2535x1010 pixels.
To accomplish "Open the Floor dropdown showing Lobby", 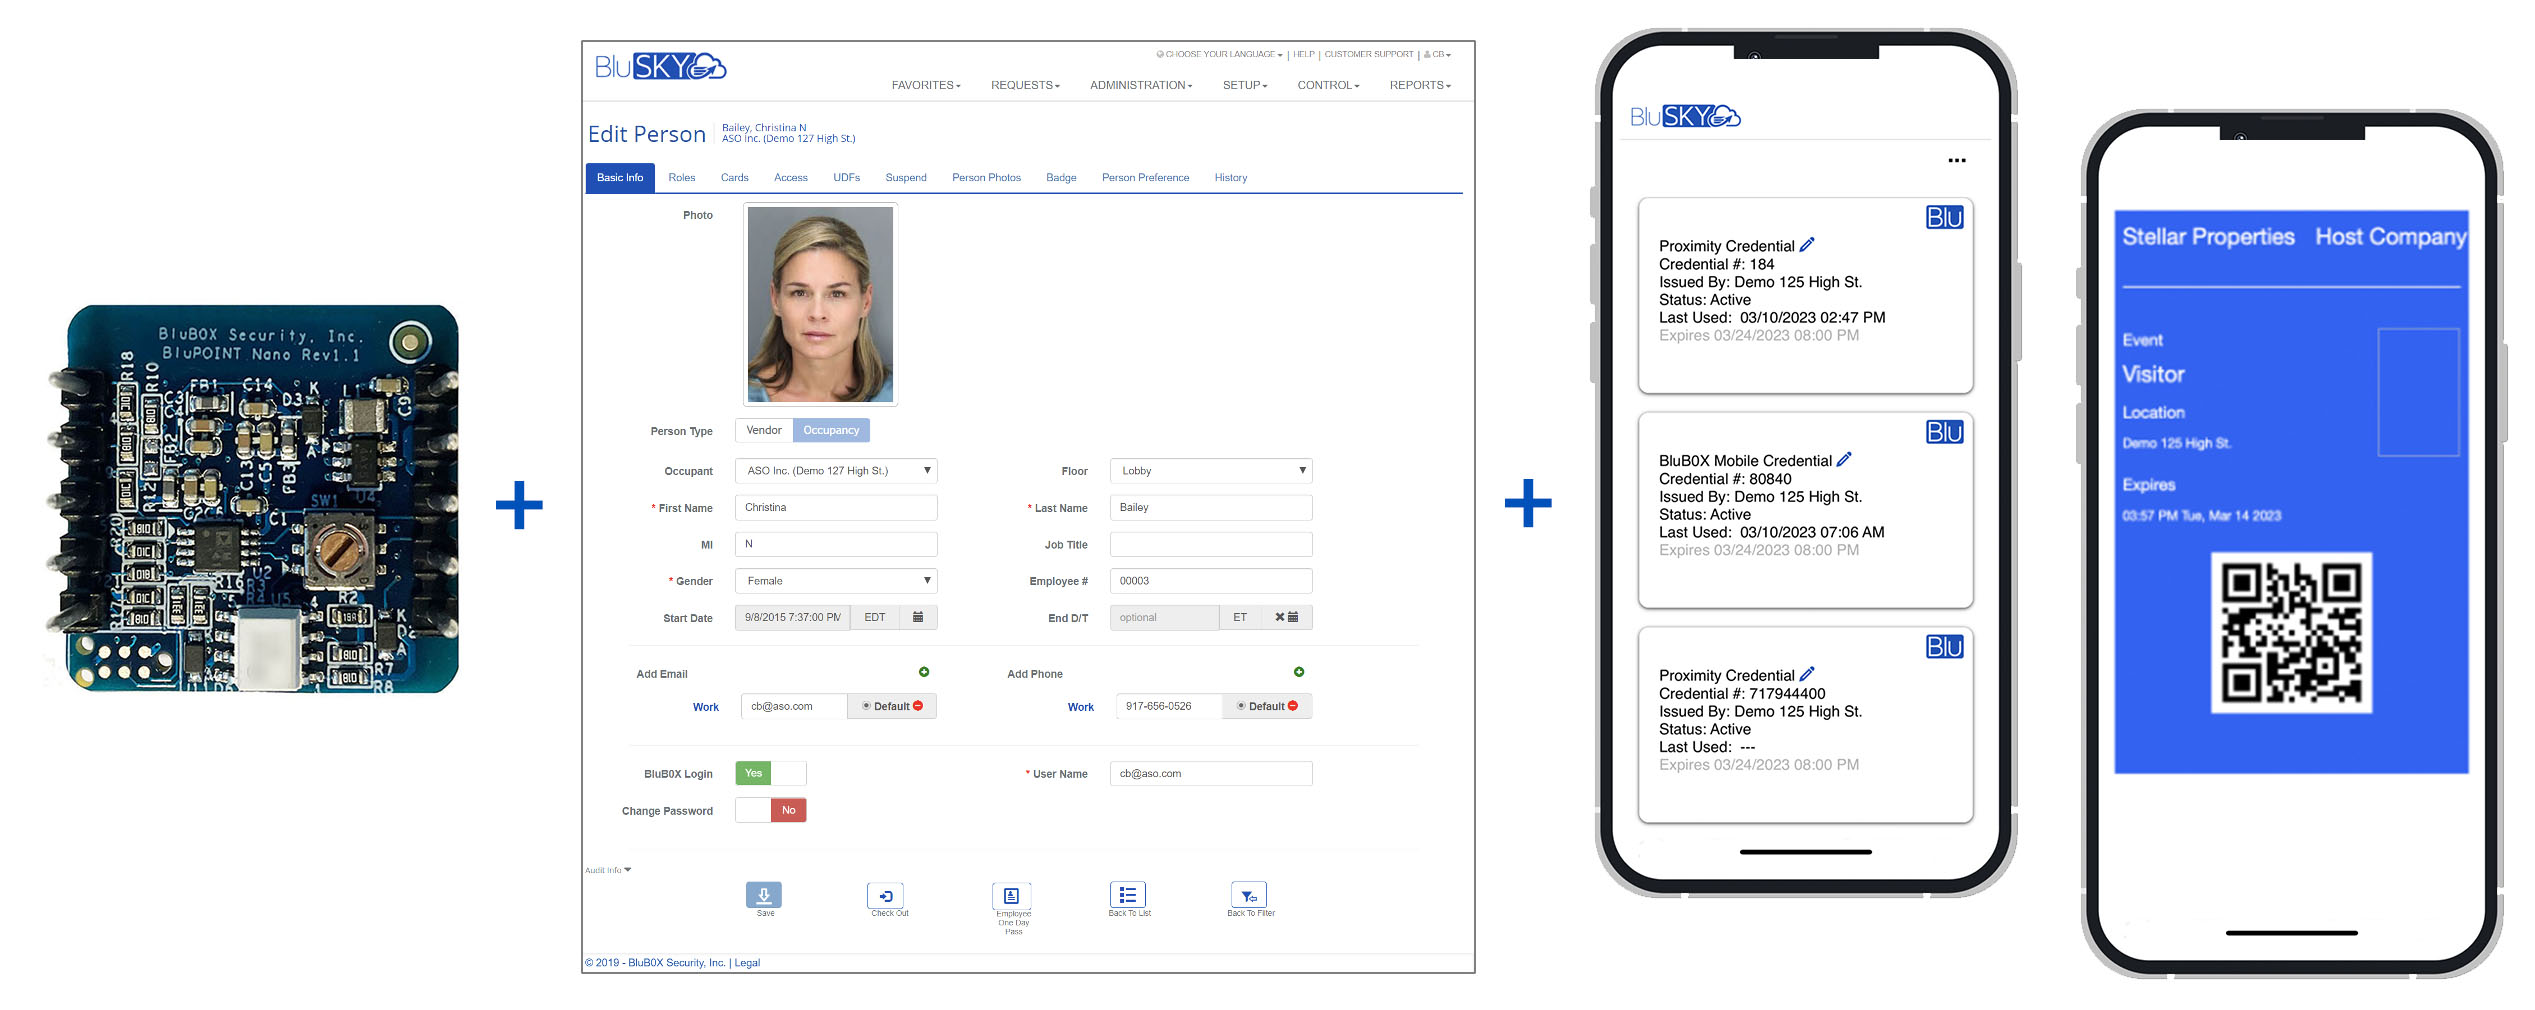I will pyautogui.click(x=1210, y=471).
